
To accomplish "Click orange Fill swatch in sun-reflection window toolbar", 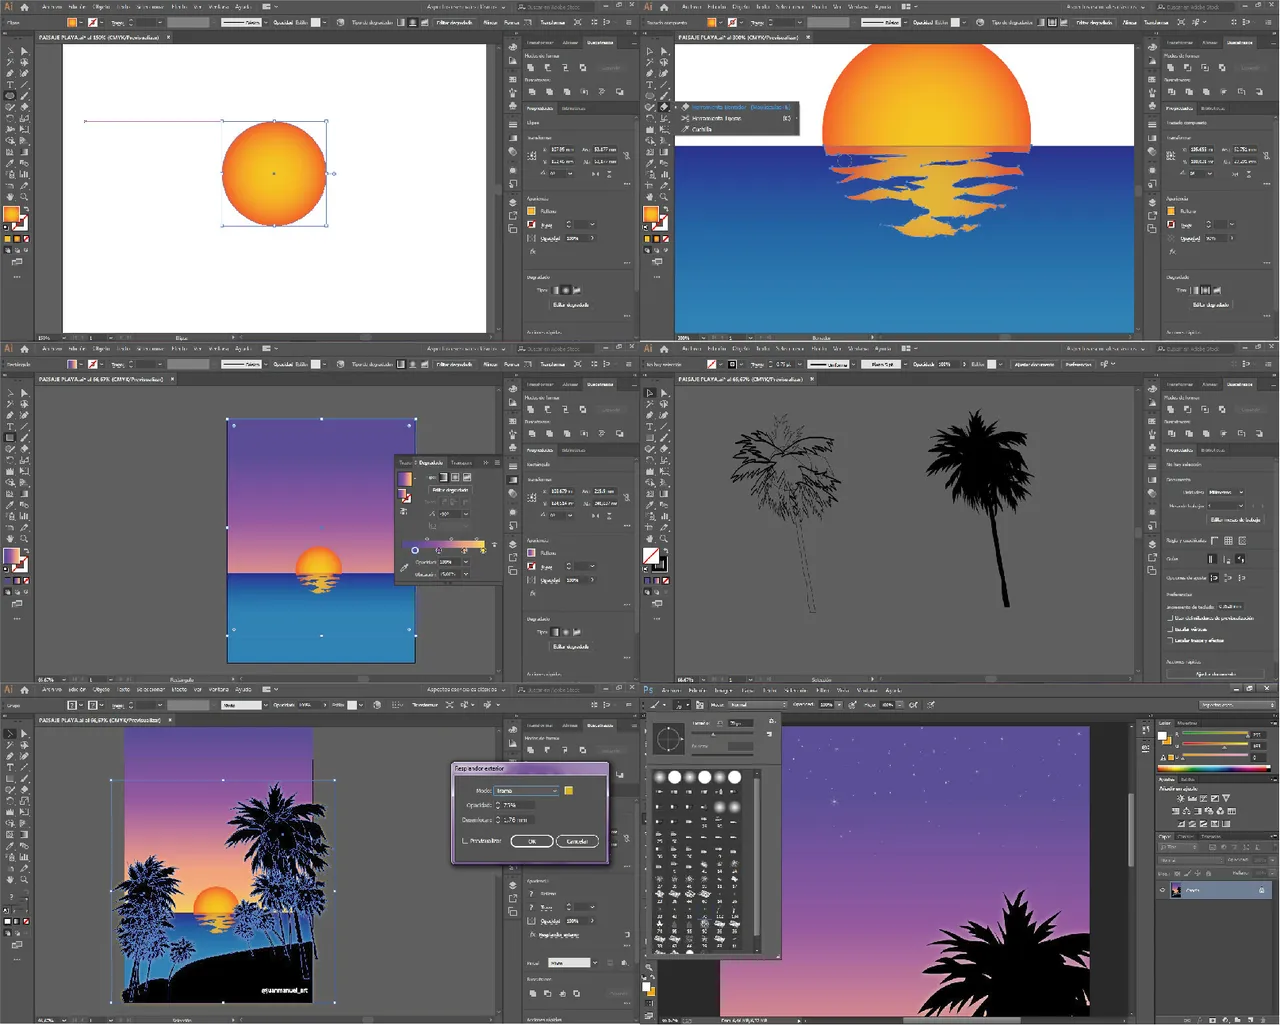I will click(651, 214).
